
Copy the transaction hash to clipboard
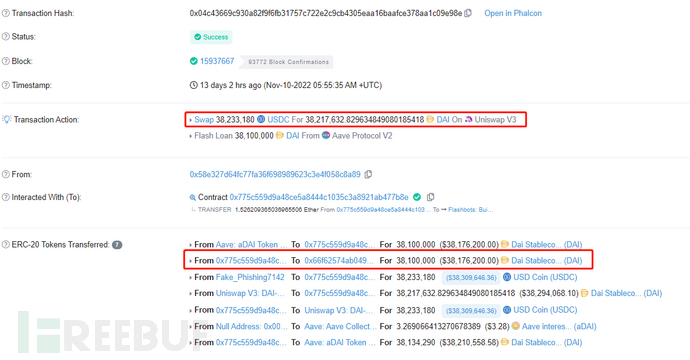tap(468, 13)
